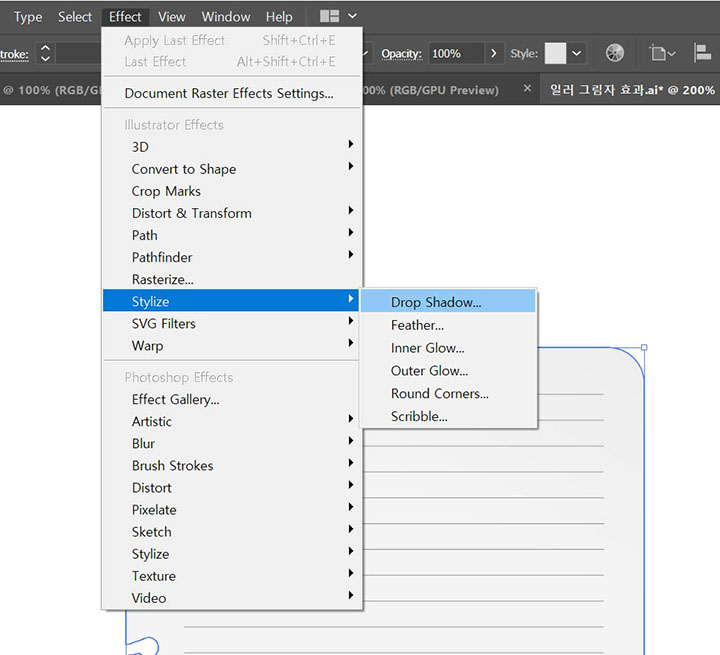The height and width of the screenshot is (655, 720).
Task: Open the Brush Strokes submenu
Action: point(232,465)
